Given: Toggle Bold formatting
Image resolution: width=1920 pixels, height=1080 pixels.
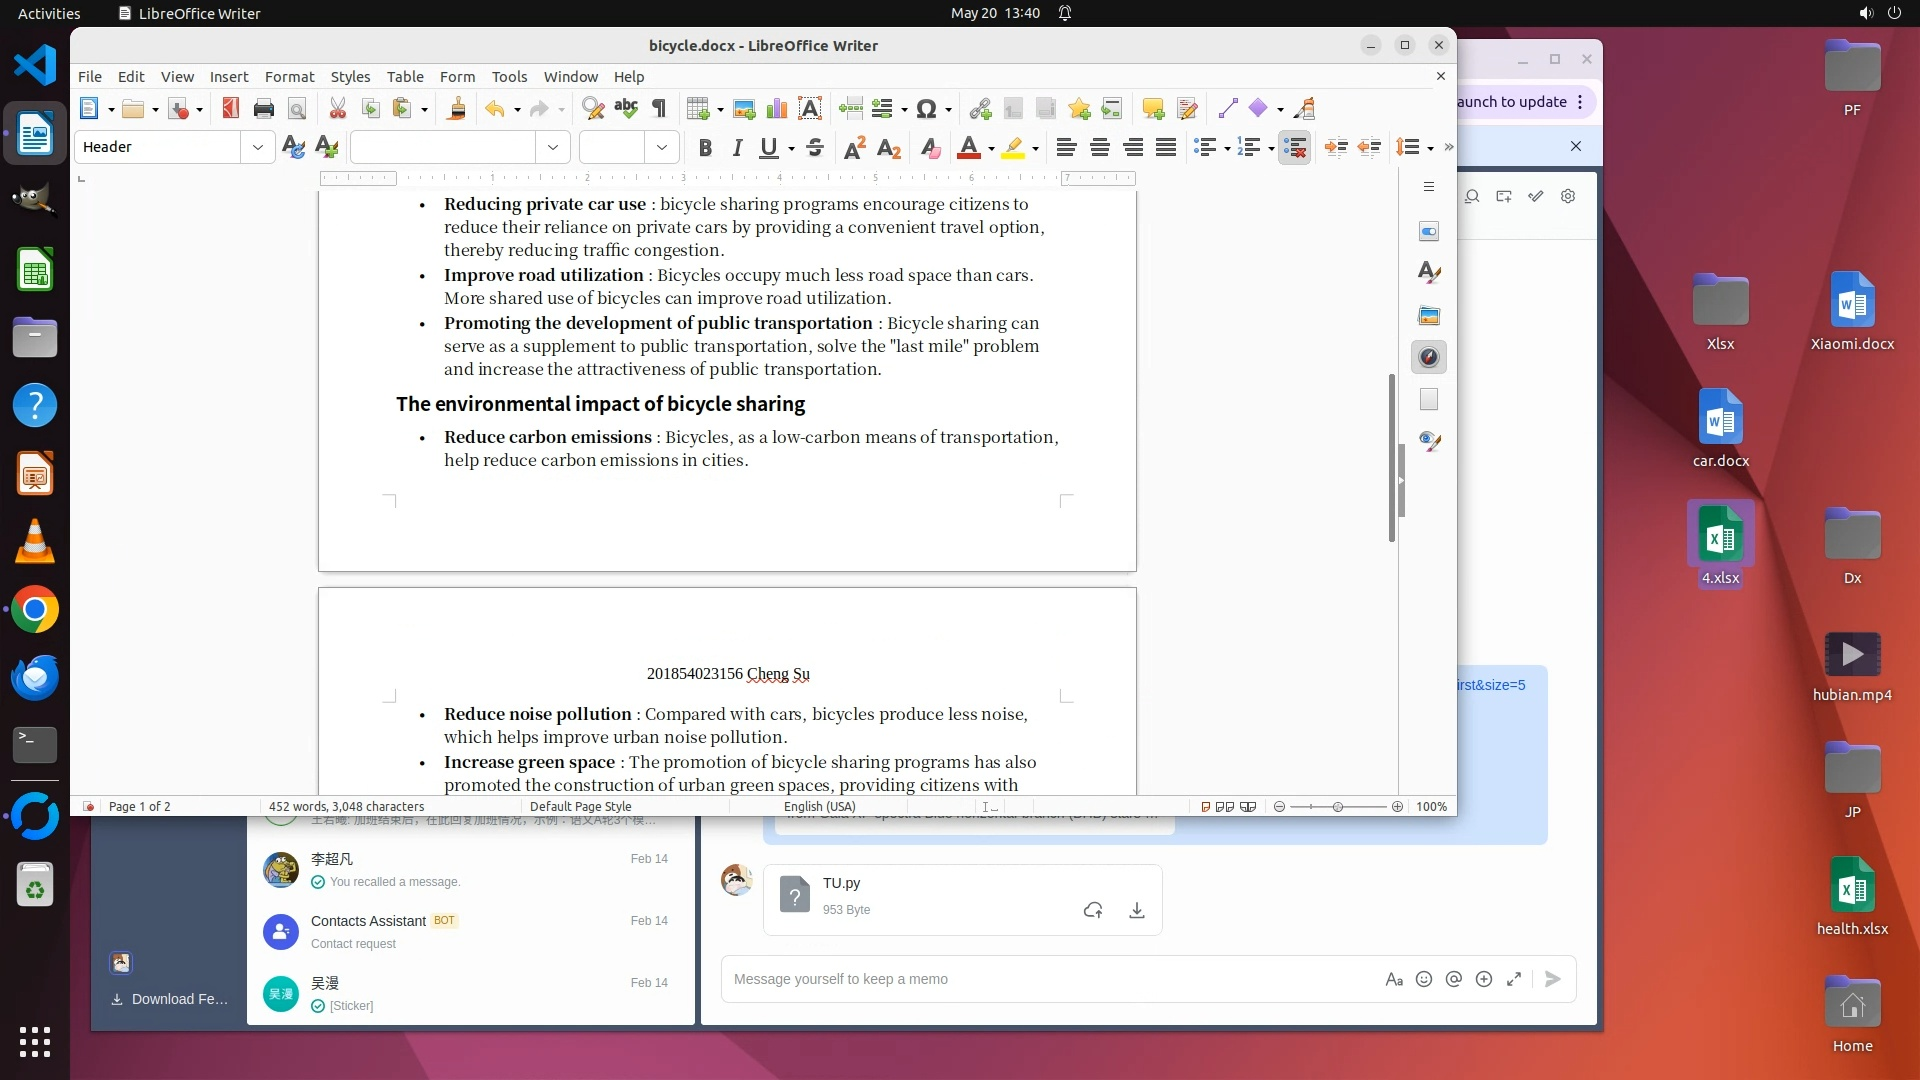Looking at the screenshot, I should (705, 148).
